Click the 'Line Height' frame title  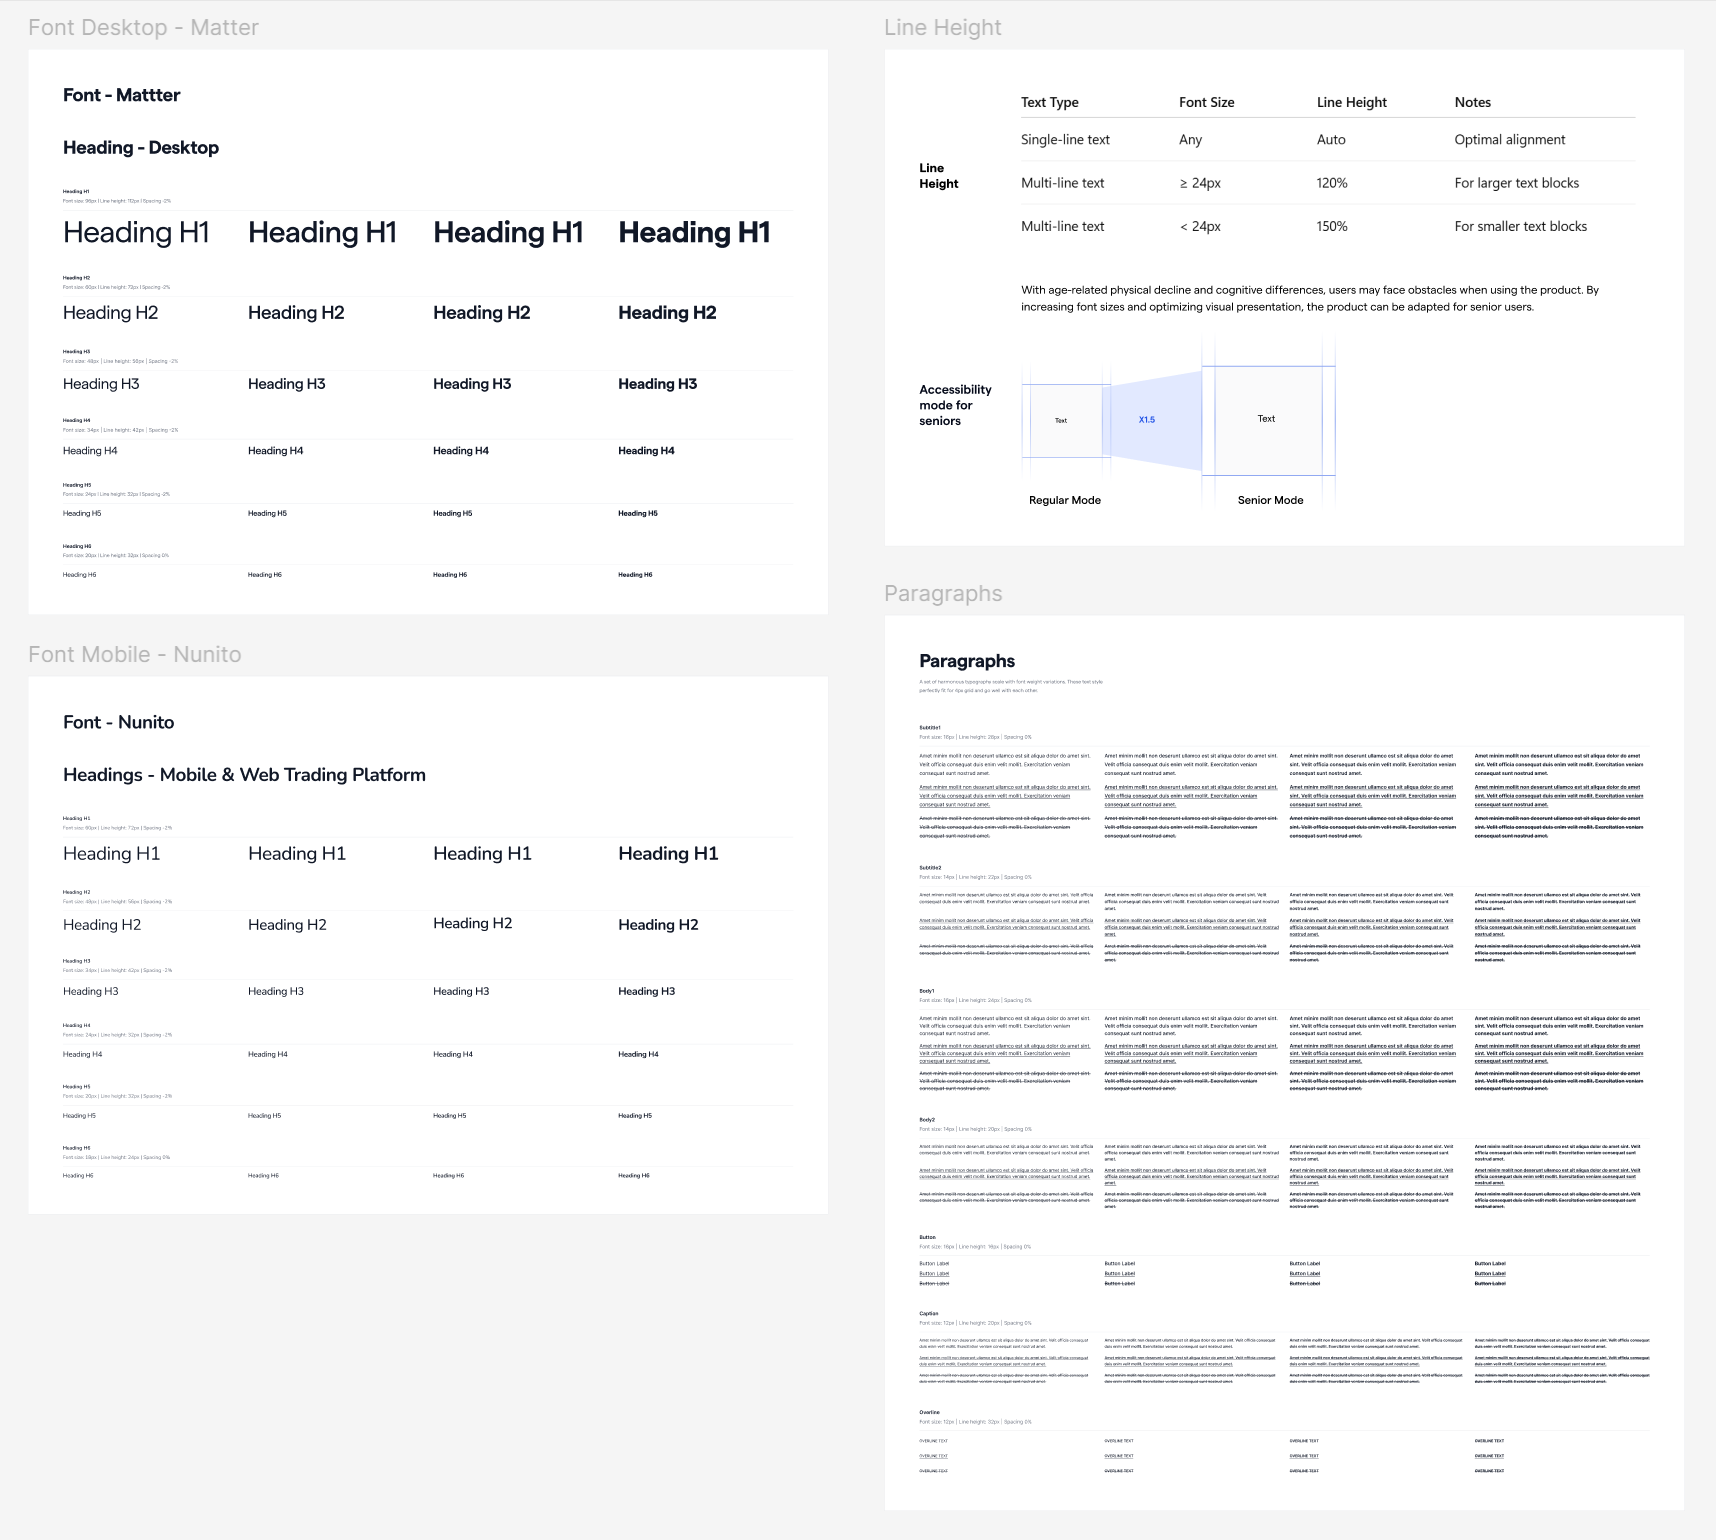click(942, 28)
